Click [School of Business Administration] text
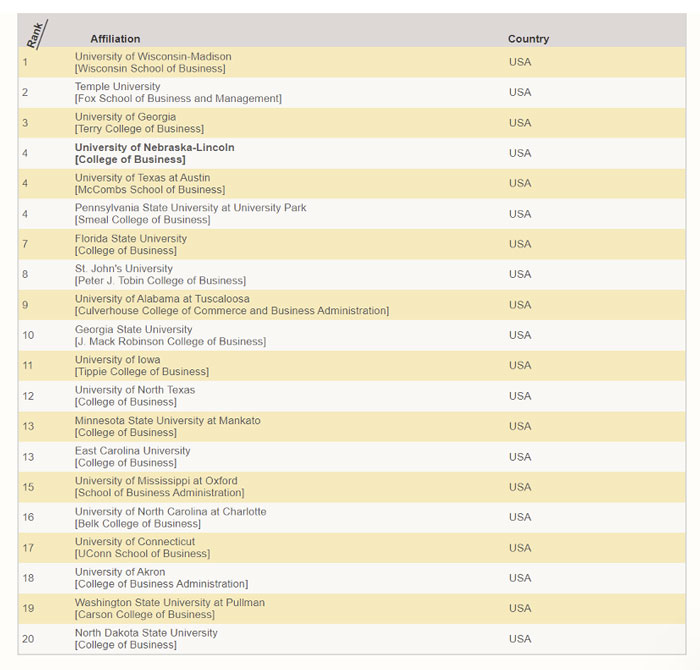The height and width of the screenshot is (670, 700). (160, 493)
